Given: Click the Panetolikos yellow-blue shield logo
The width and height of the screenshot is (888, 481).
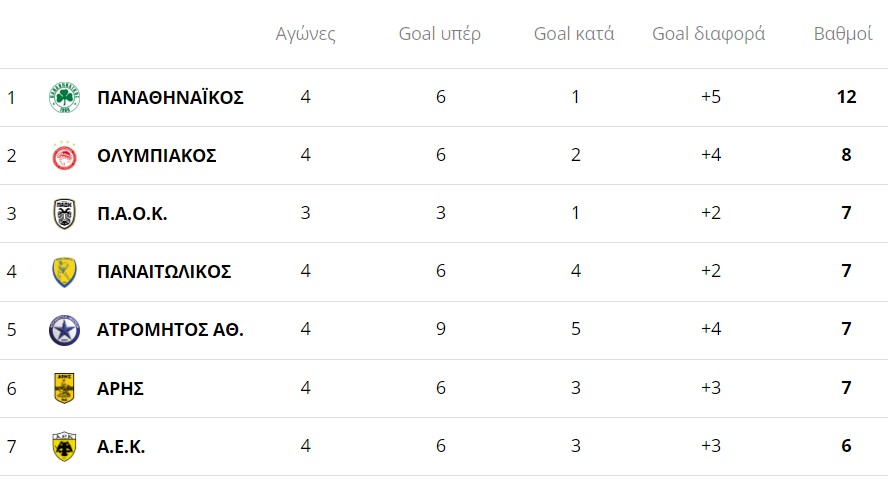Looking at the screenshot, I should point(64,272).
